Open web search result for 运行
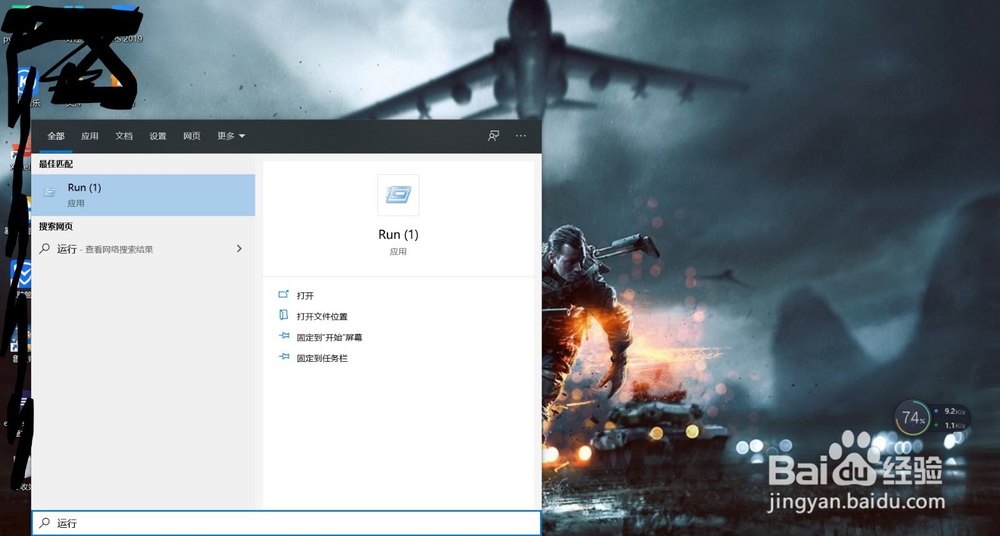The width and height of the screenshot is (1000, 536). [143, 249]
